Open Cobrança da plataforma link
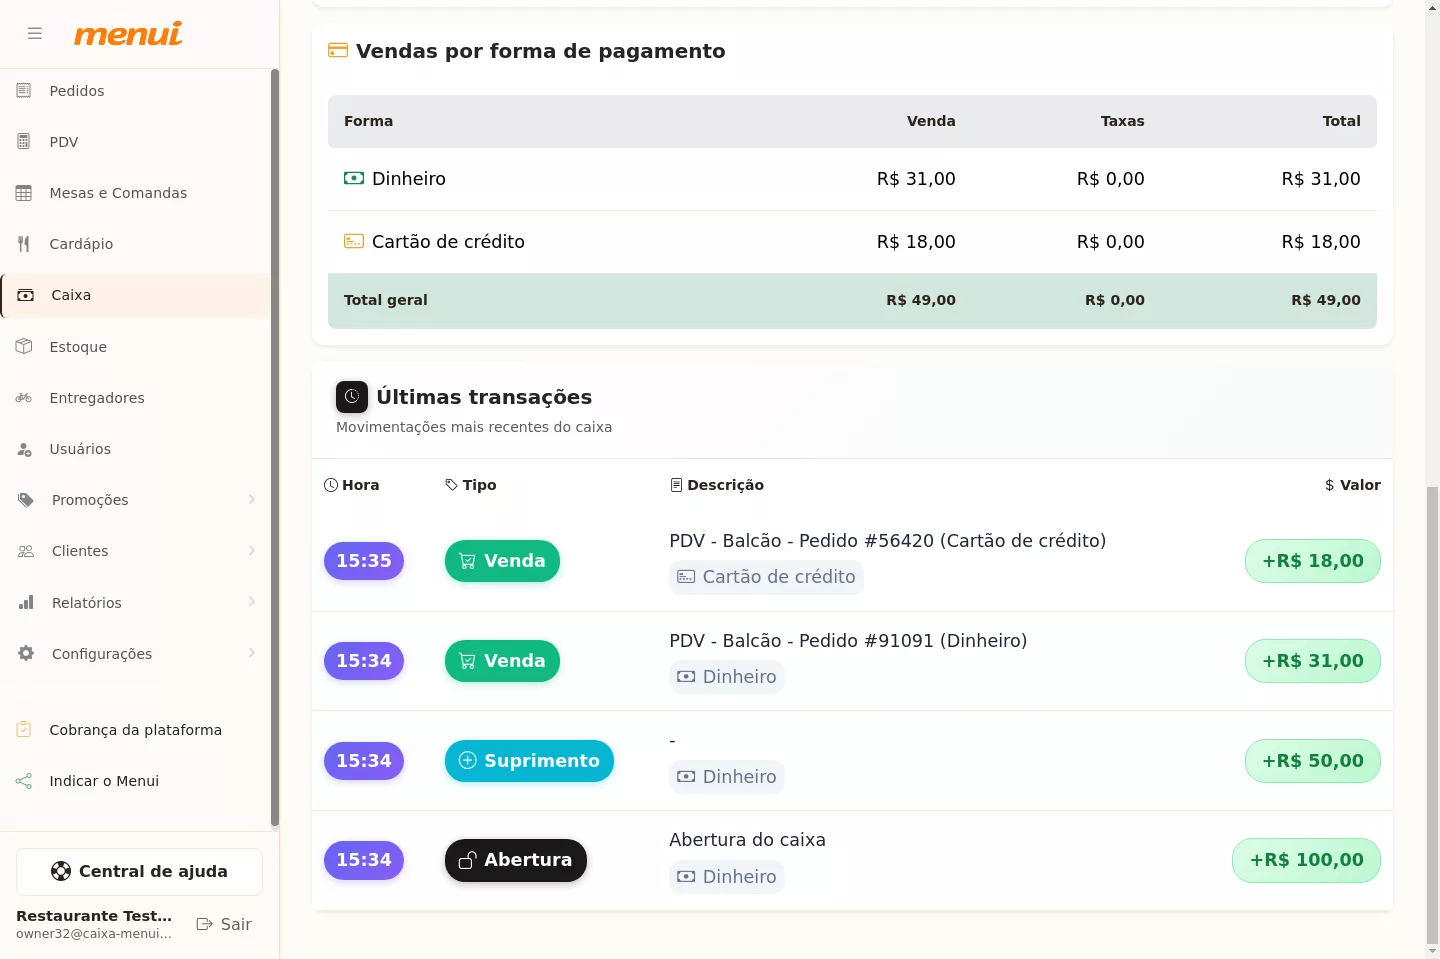Image resolution: width=1440 pixels, height=959 pixels. click(x=135, y=730)
